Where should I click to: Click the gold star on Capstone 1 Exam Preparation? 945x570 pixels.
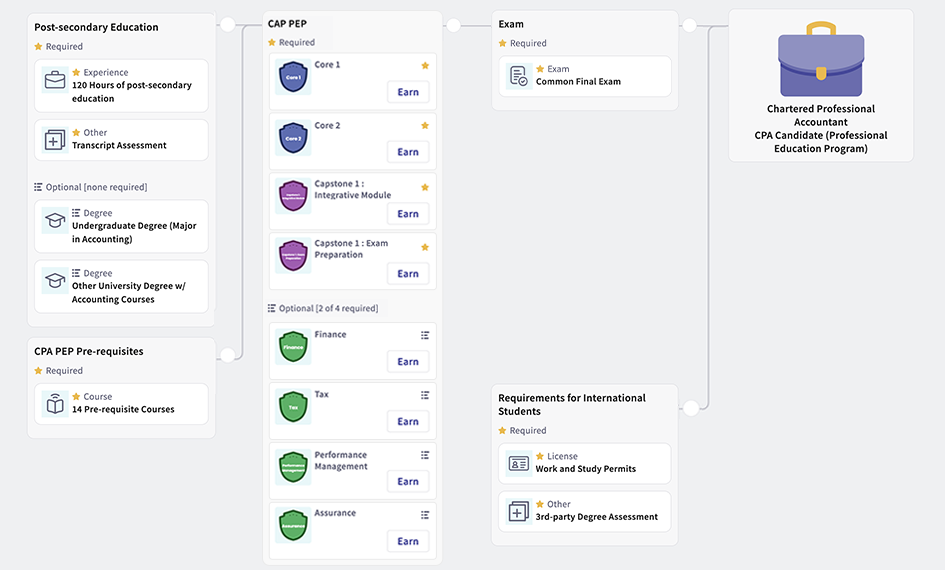425,247
